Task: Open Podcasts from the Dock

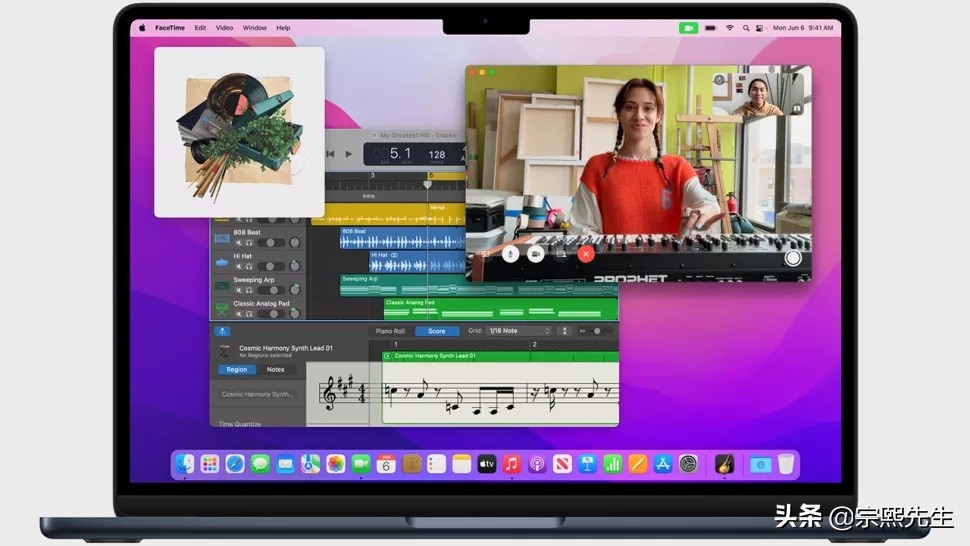Action: coord(537,464)
